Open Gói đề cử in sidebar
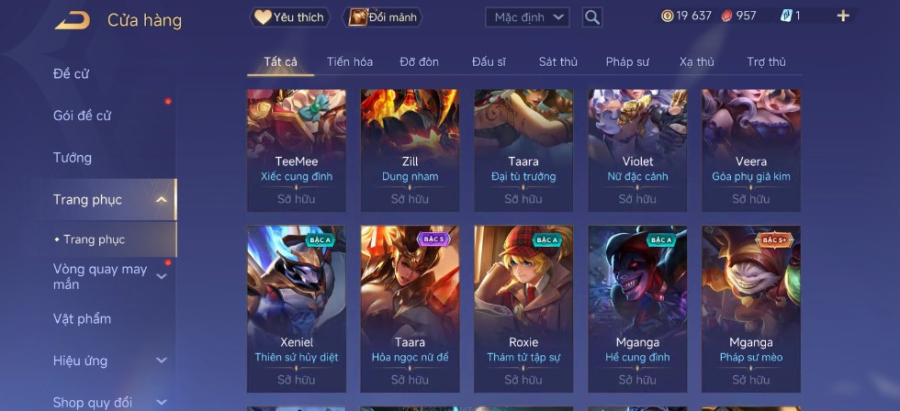The height and width of the screenshot is (411, 900). coord(82,116)
